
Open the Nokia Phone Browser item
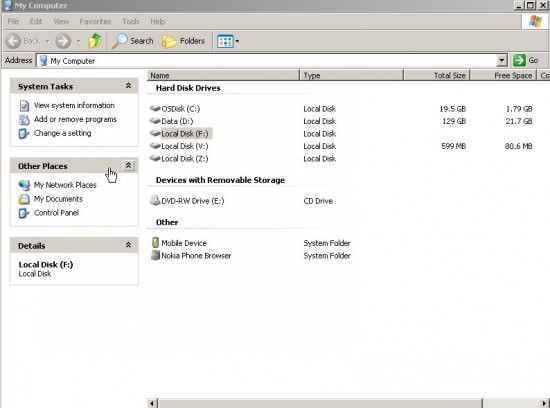191,256
